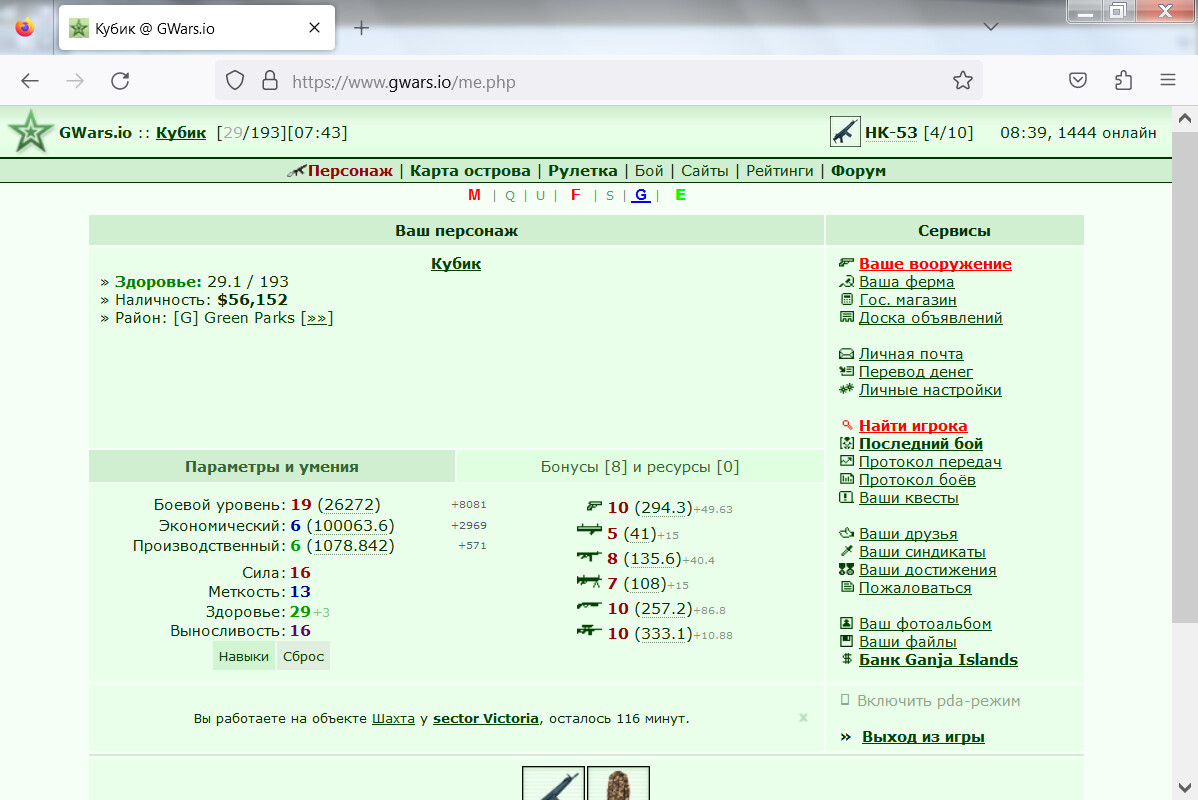Image resolution: width=1198 pixels, height=800 pixels.
Task: Go back using the browser back arrow
Action: [30, 81]
